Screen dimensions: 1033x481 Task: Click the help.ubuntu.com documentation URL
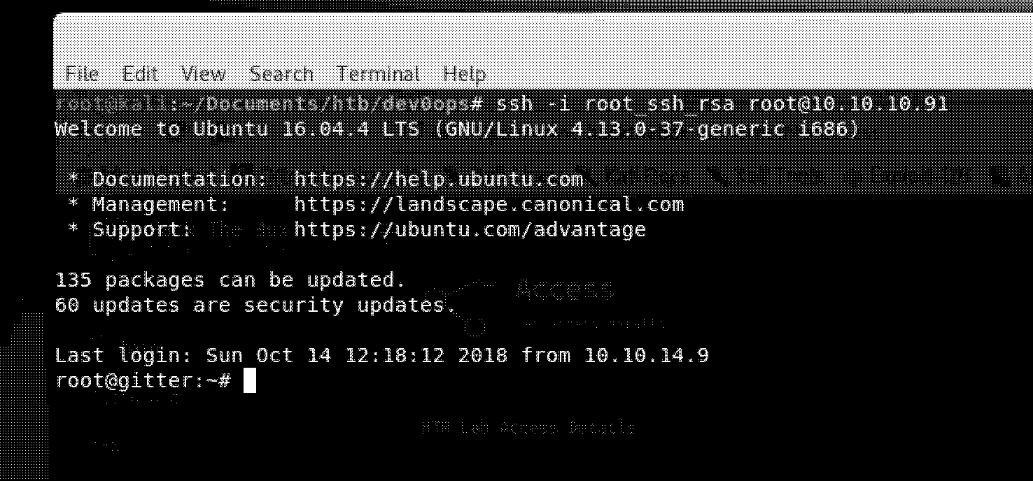438,180
